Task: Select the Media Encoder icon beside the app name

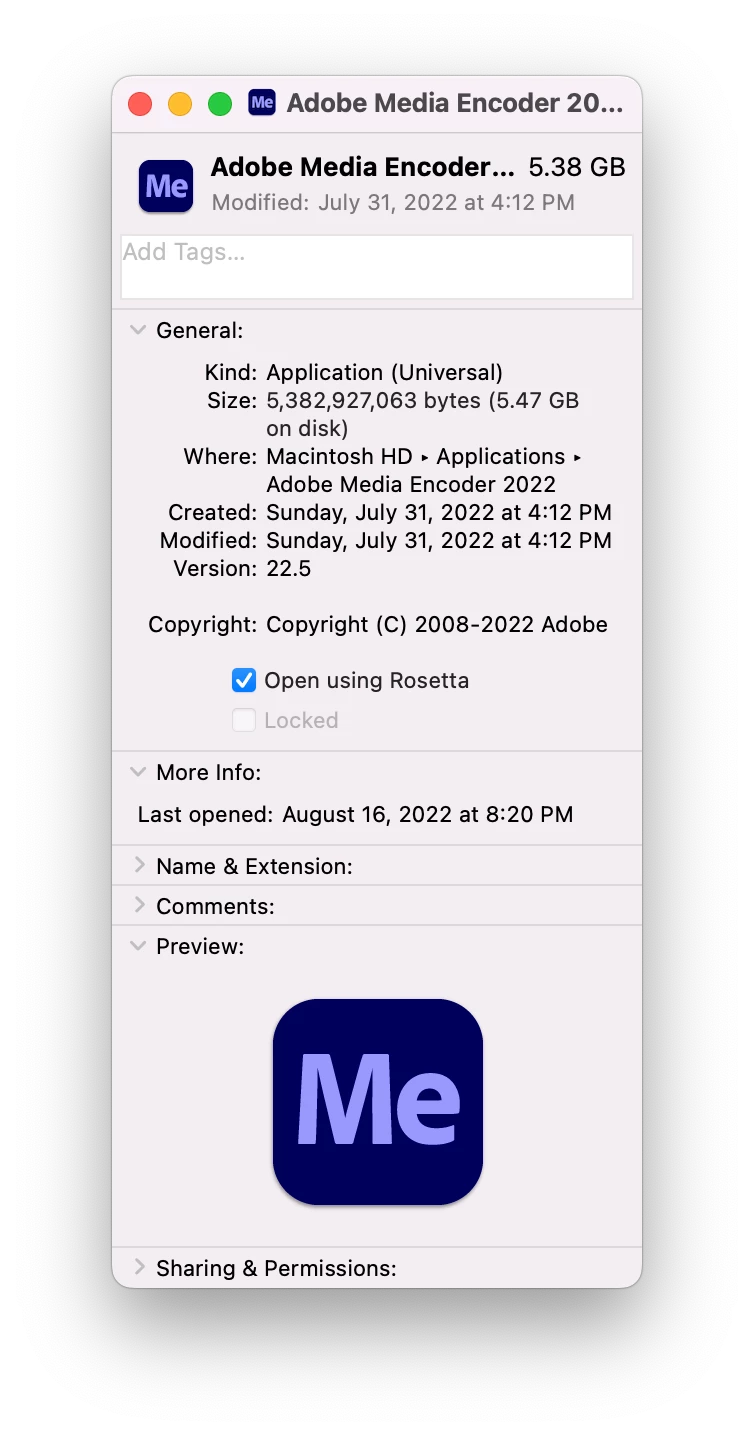Action: [166, 186]
